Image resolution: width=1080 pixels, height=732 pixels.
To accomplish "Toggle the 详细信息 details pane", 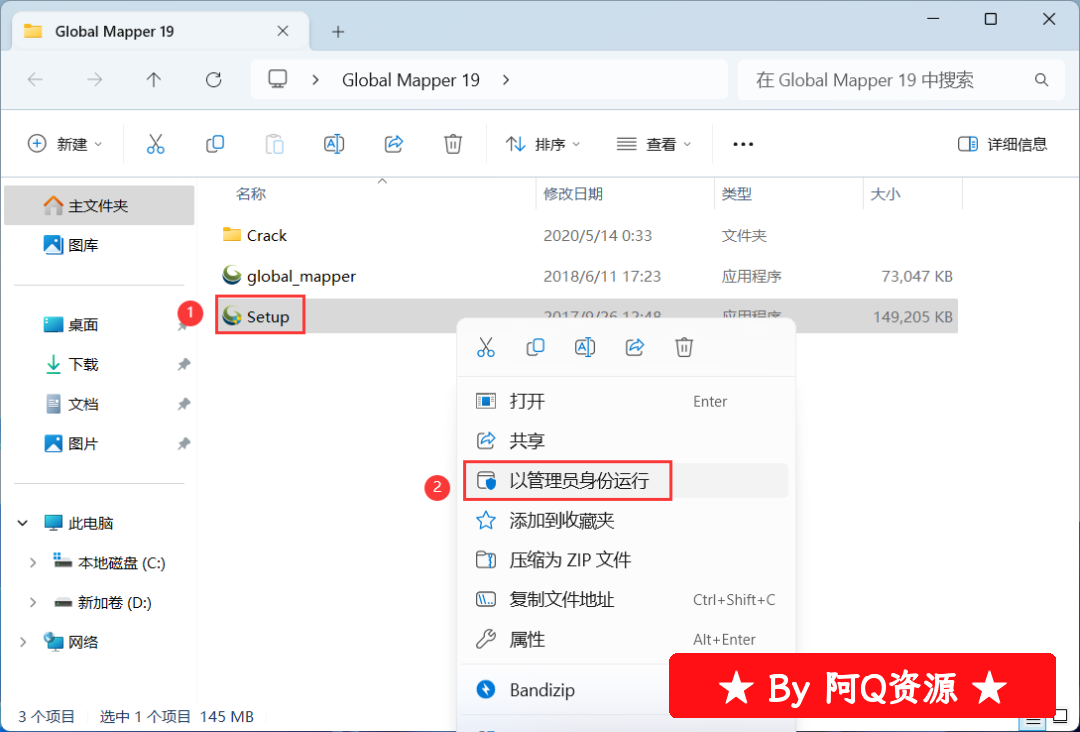I will click(1003, 144).
